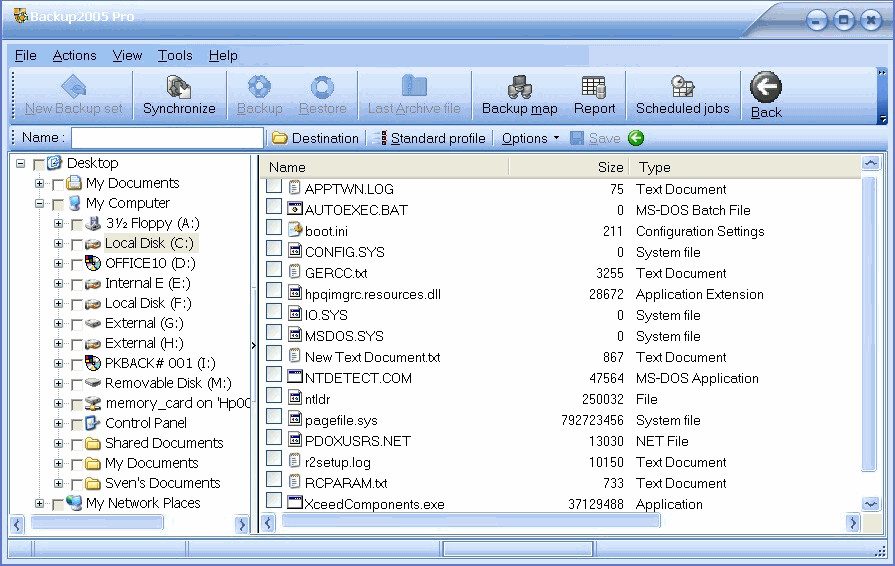Click the file list horizontal scrollbar thumb
The height and width of the screenshot is (566, 895).
(471, 520)
